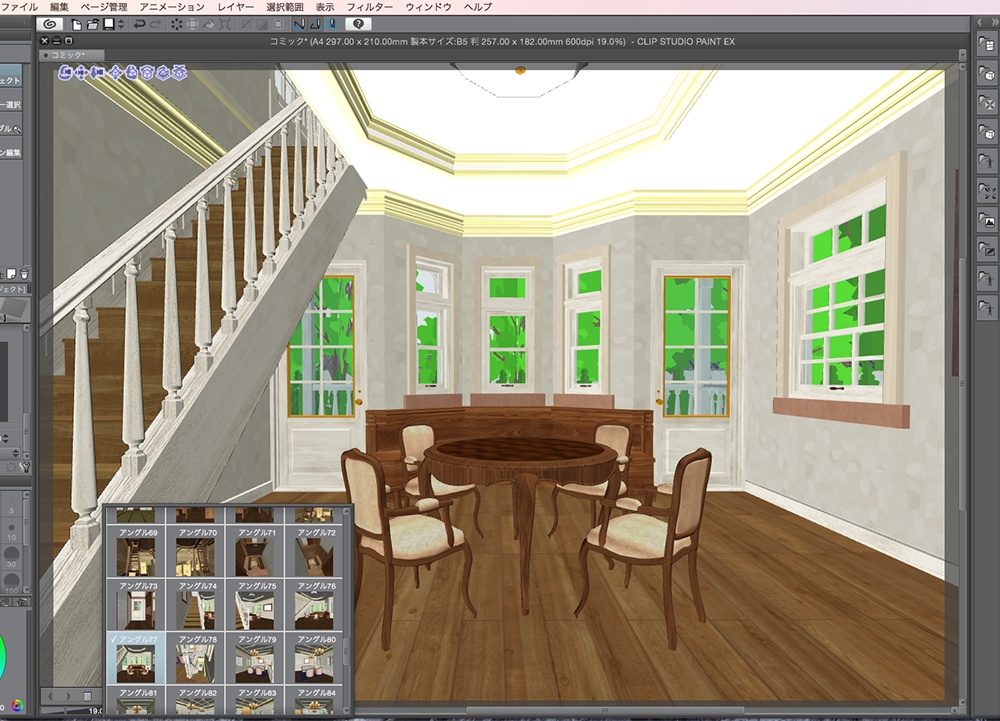Open the アニメーション menu
This screenshot has width=1000, height=721.
pos(172,7)
